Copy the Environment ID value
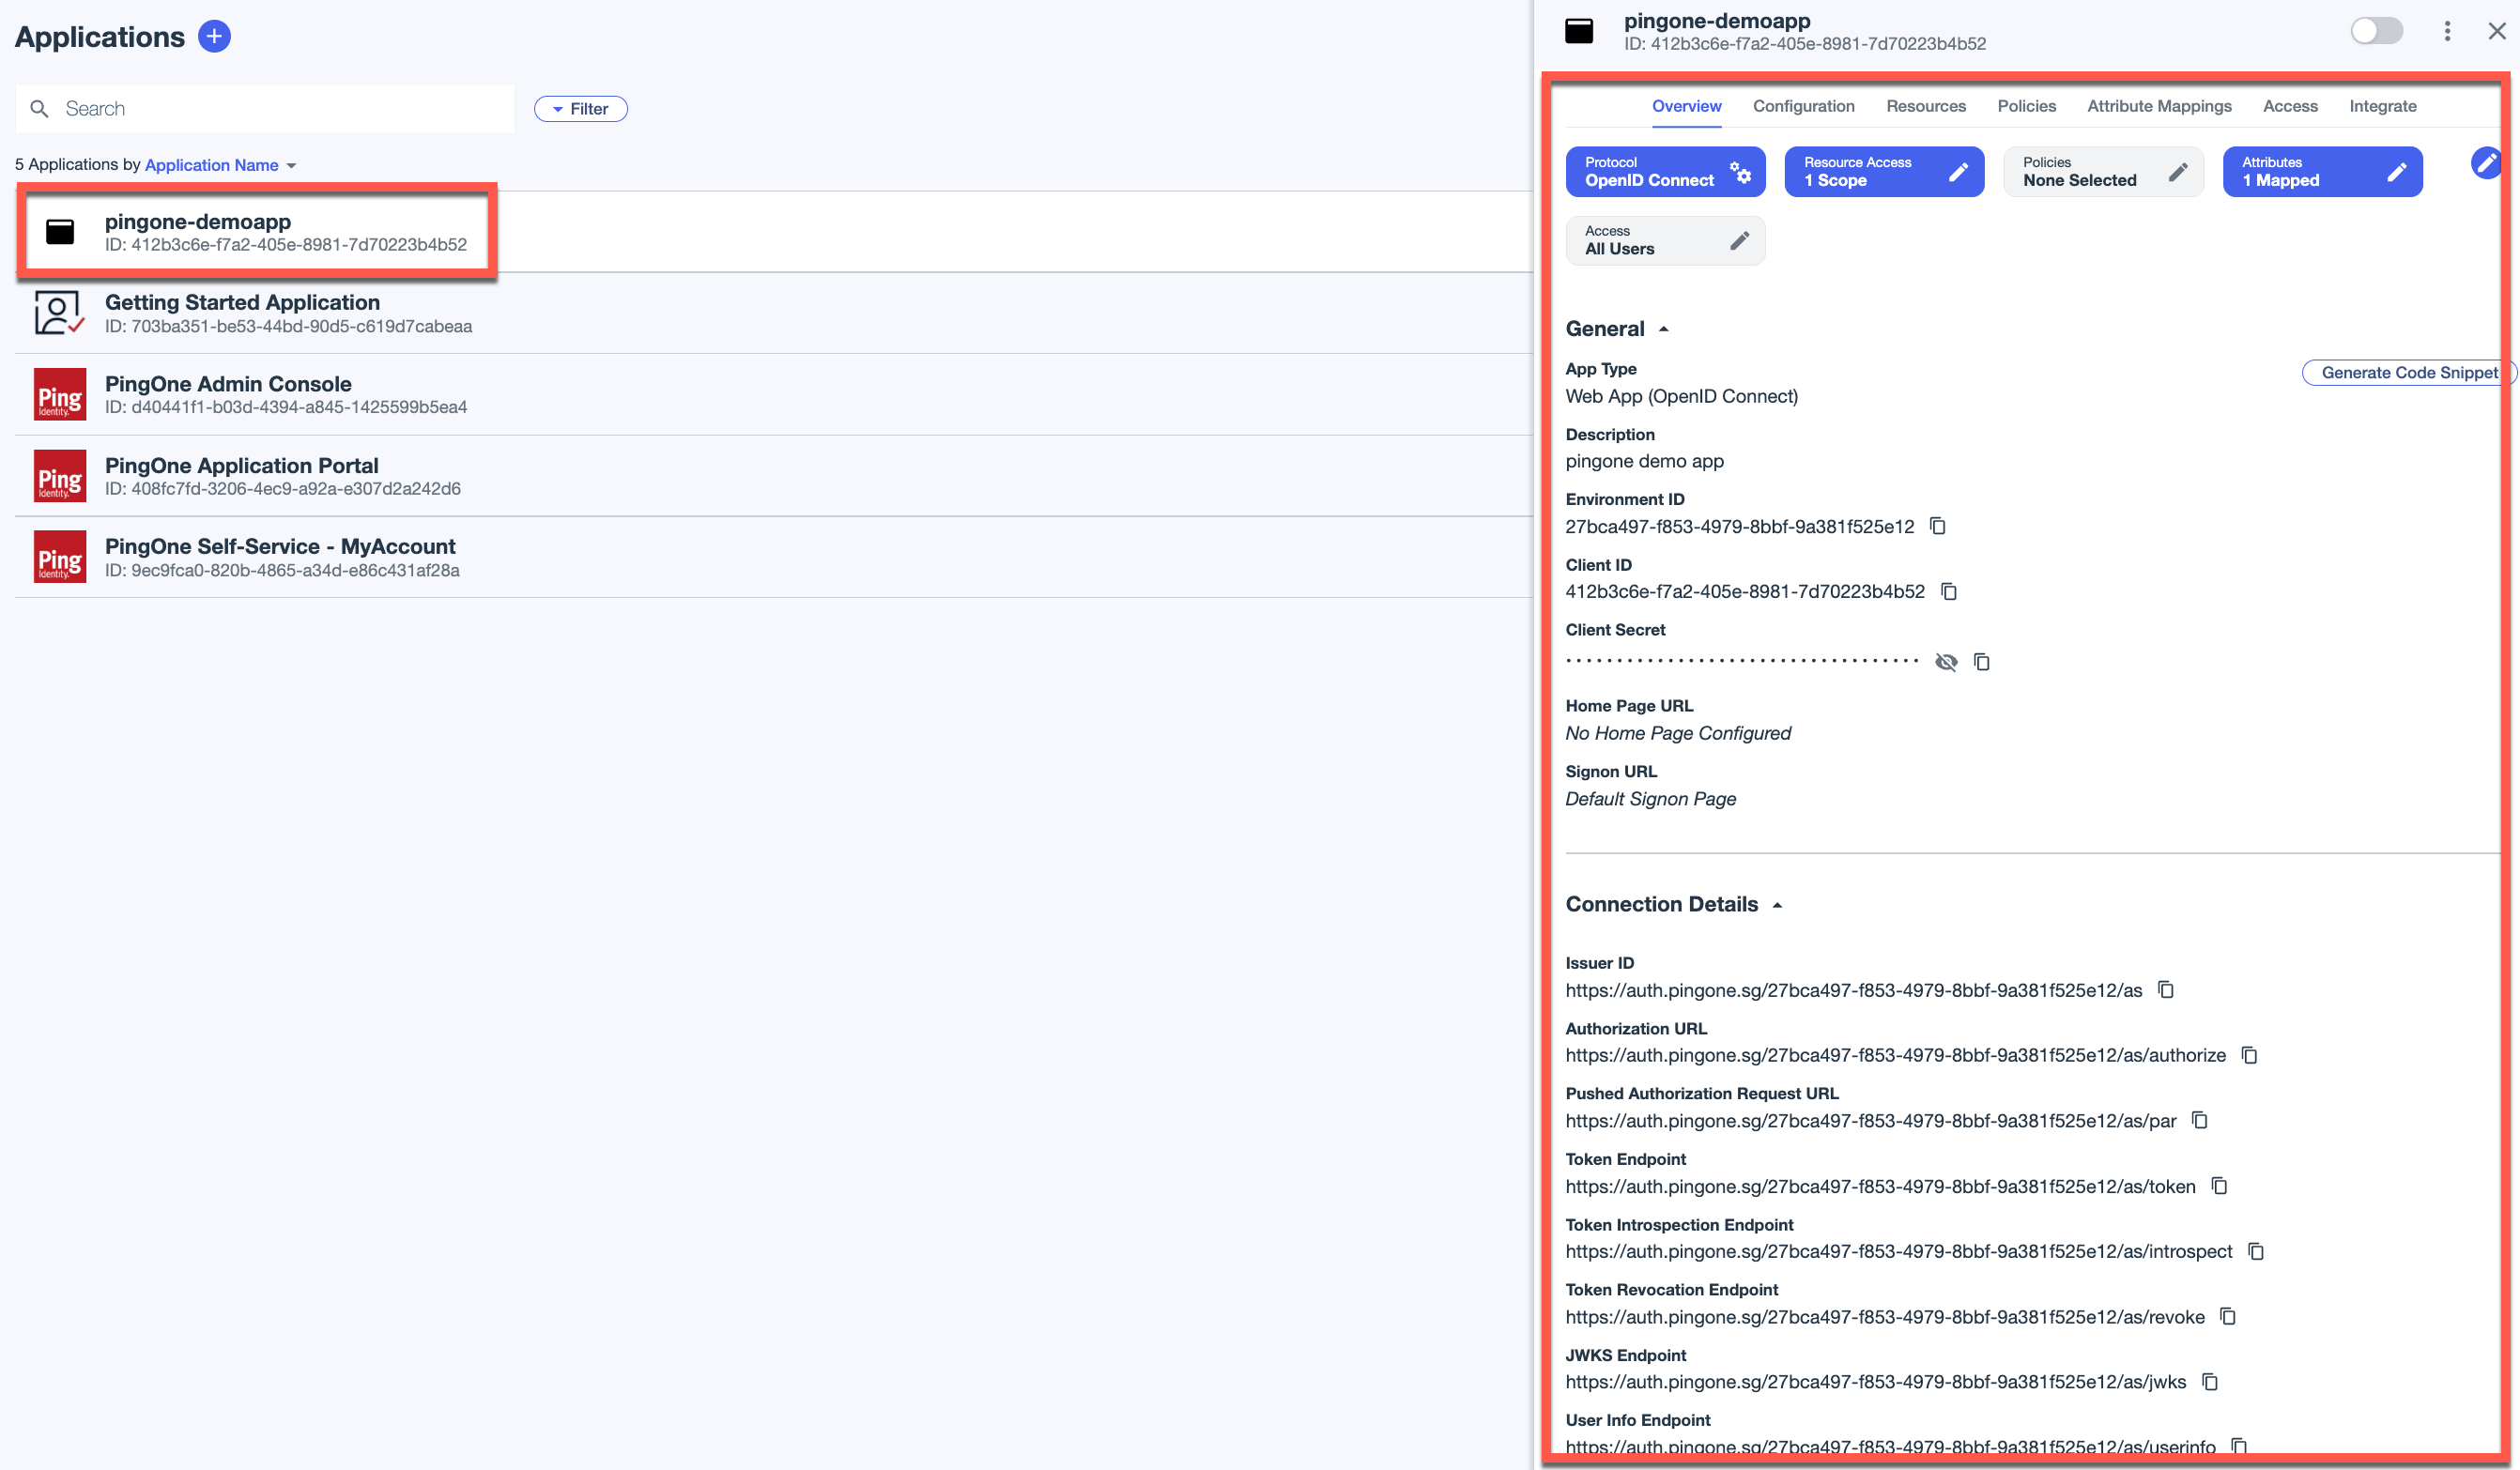Image resolution: width=2520 pixels, height=1470 pixels. [1937, 526]
